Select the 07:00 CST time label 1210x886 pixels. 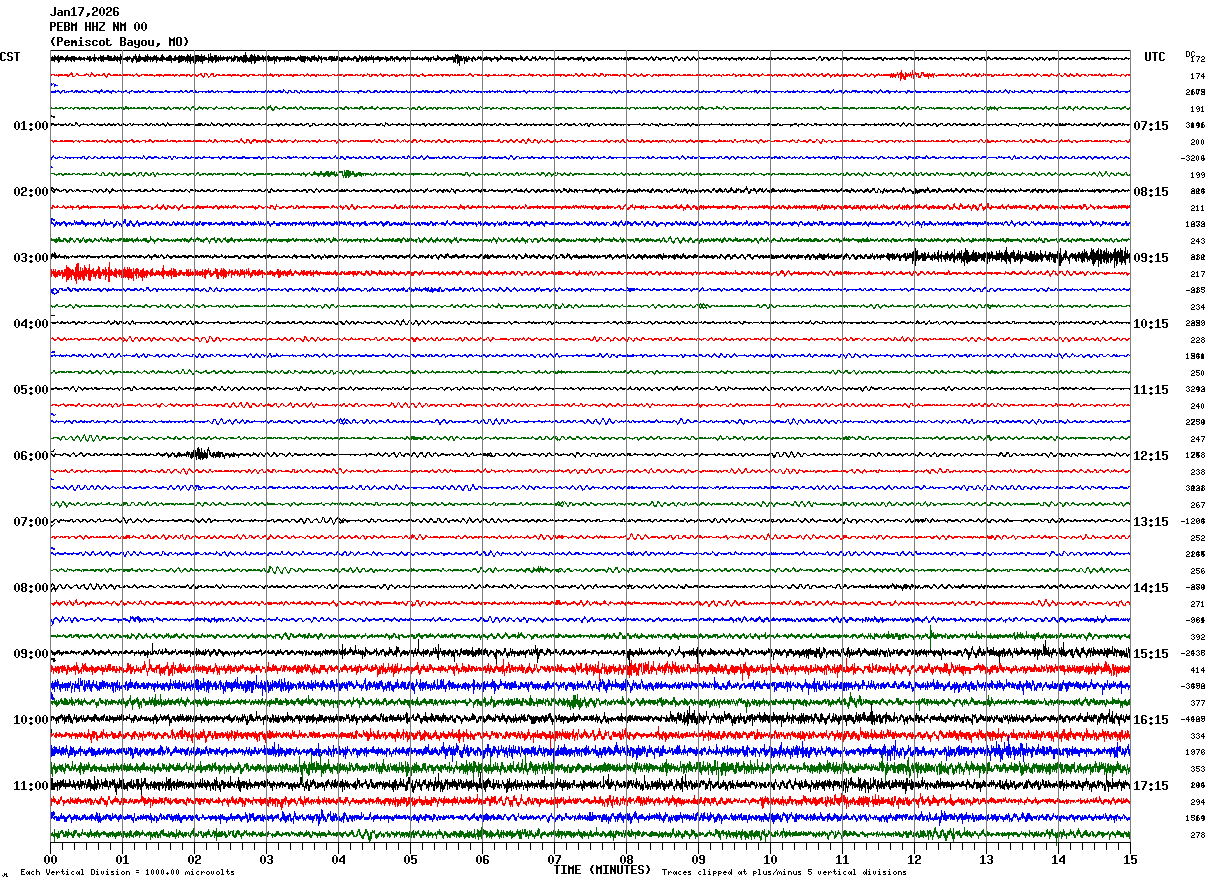pyautogui.click(x=31, y=522)
